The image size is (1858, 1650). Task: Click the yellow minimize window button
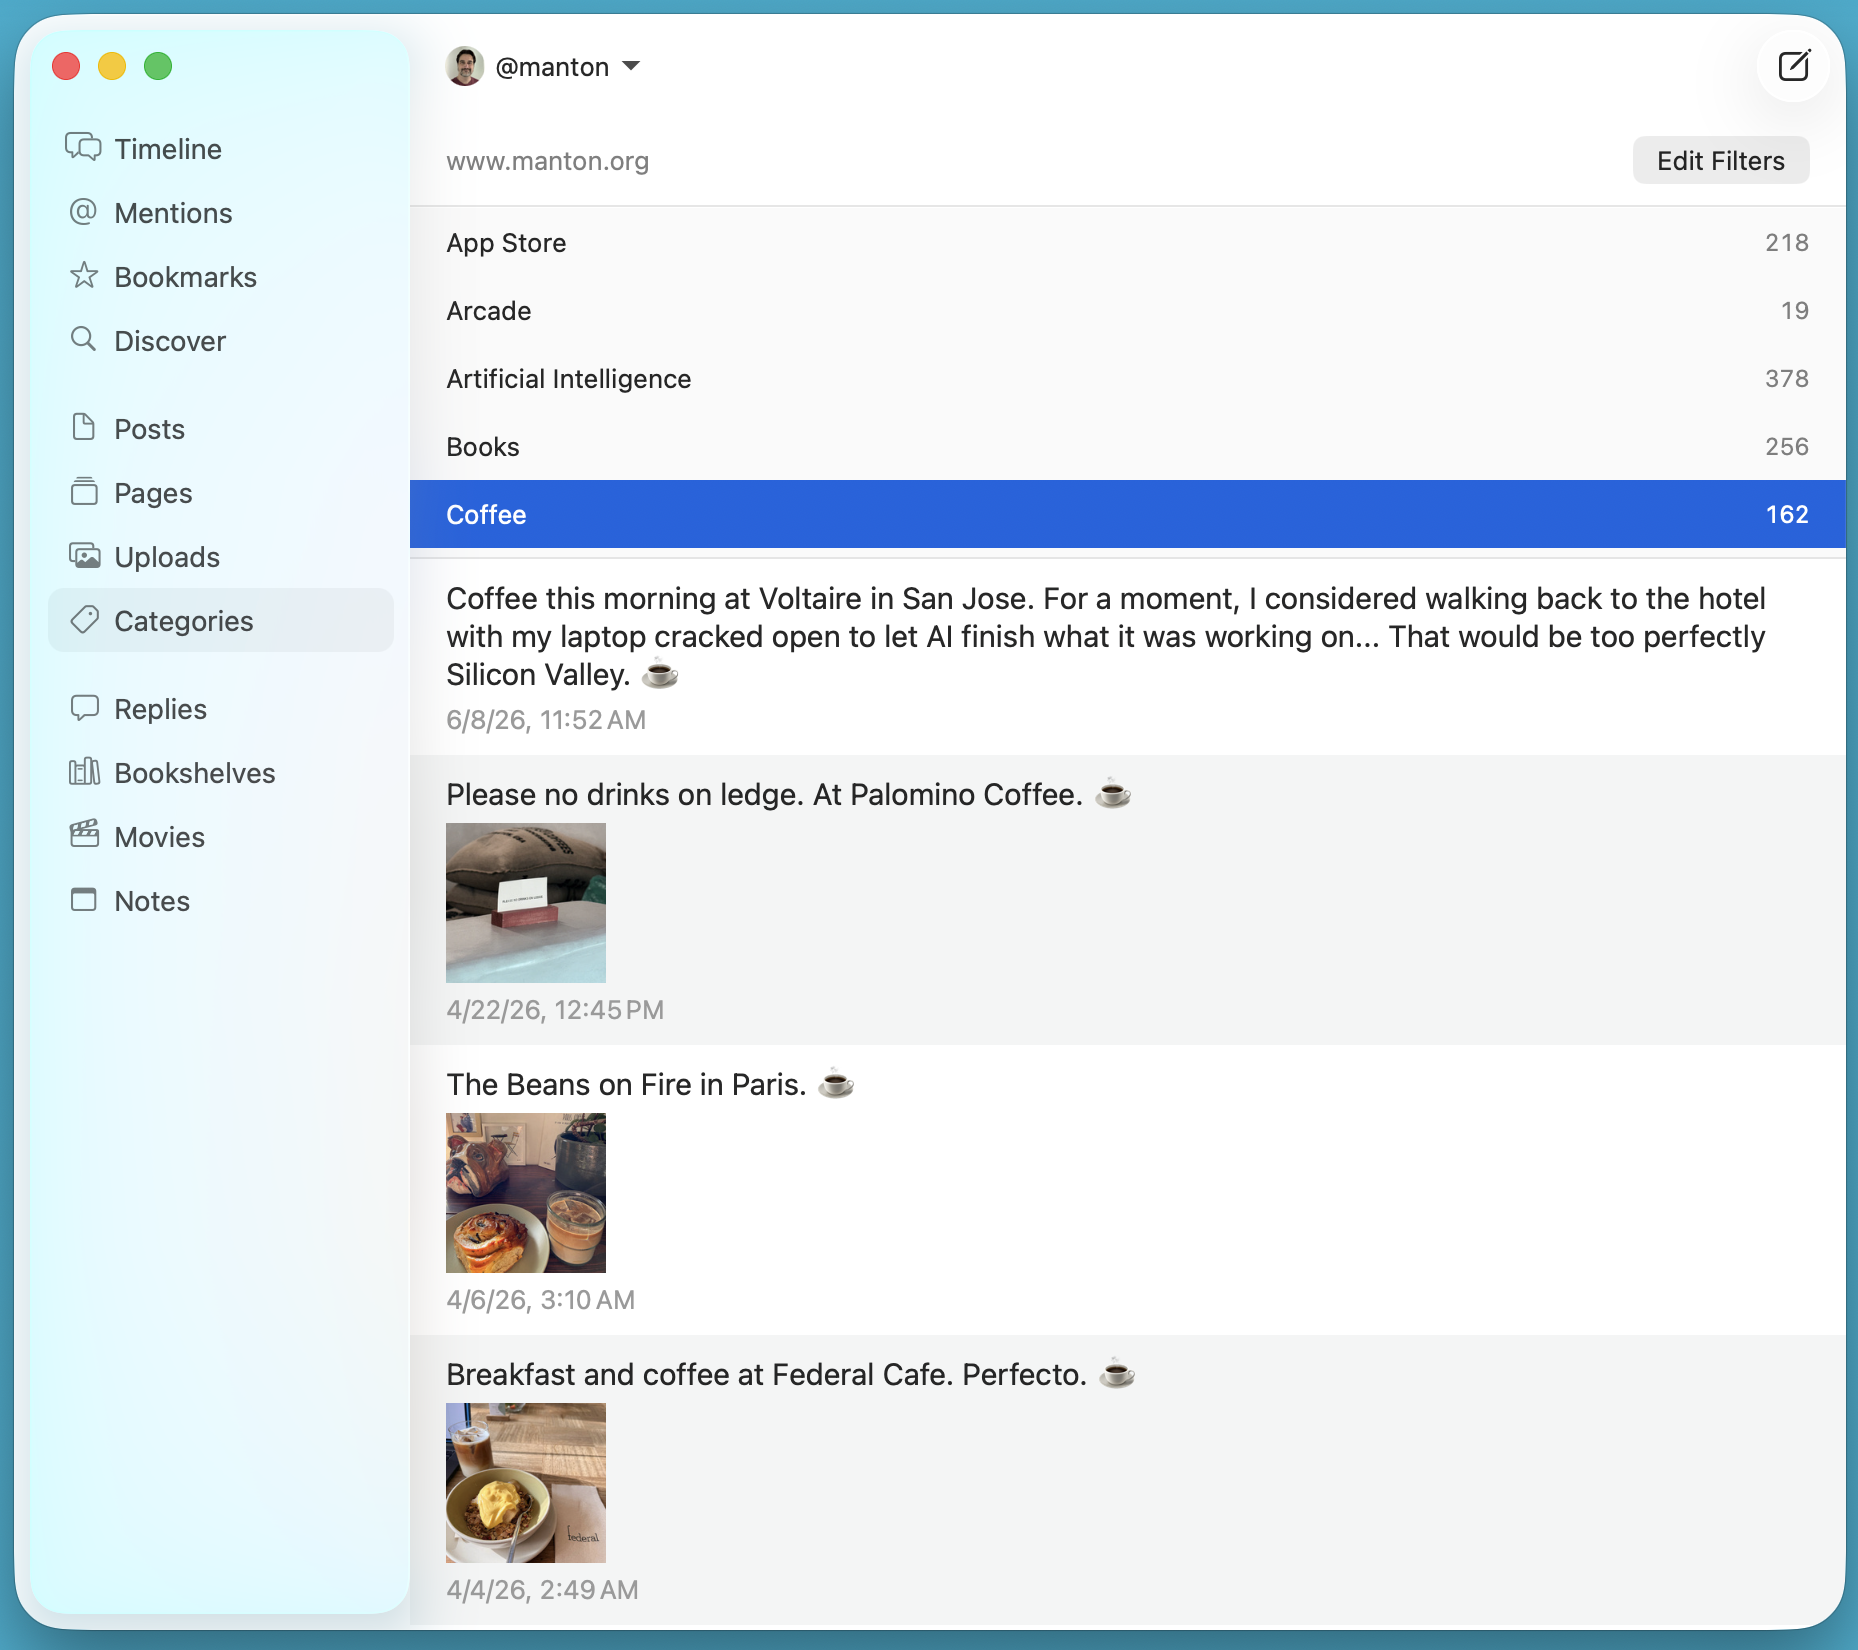click(112, 66)
